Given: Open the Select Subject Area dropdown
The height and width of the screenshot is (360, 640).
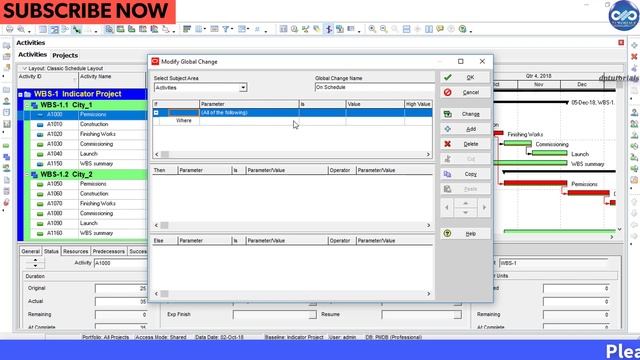Looking at the screenshot, I should (x=243, y=88).
